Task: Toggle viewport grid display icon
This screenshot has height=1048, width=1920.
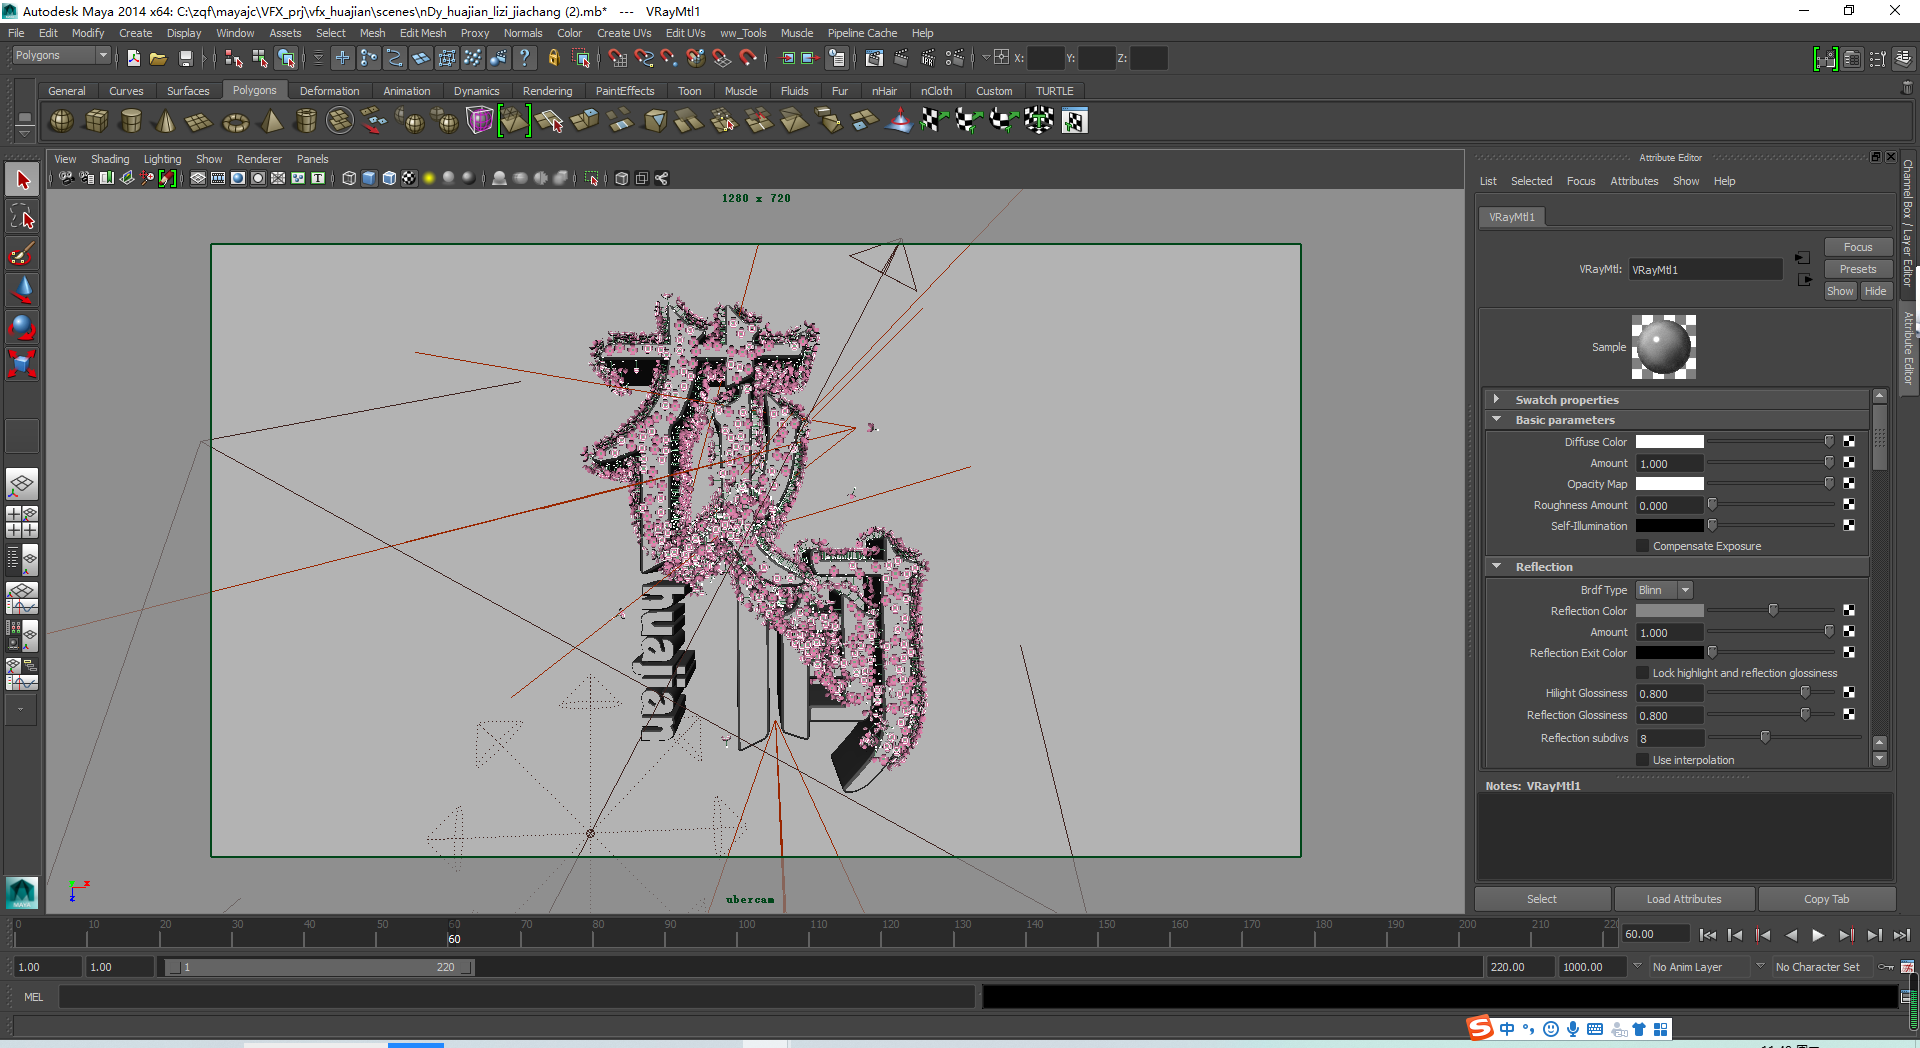Action: [x=198, y=179]
